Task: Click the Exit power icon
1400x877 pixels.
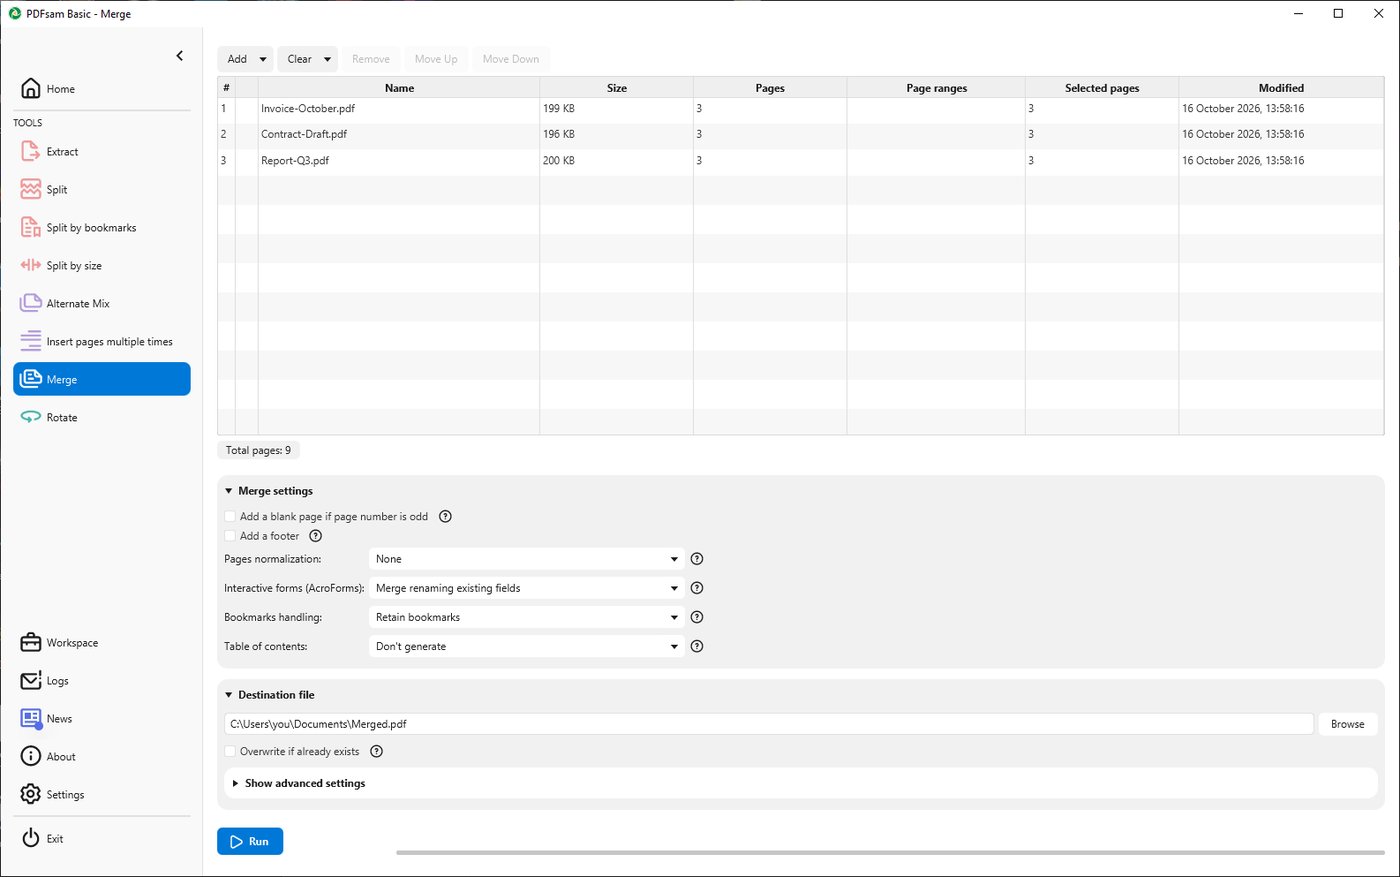Action: pyautogui.click(x=31, y=838)
